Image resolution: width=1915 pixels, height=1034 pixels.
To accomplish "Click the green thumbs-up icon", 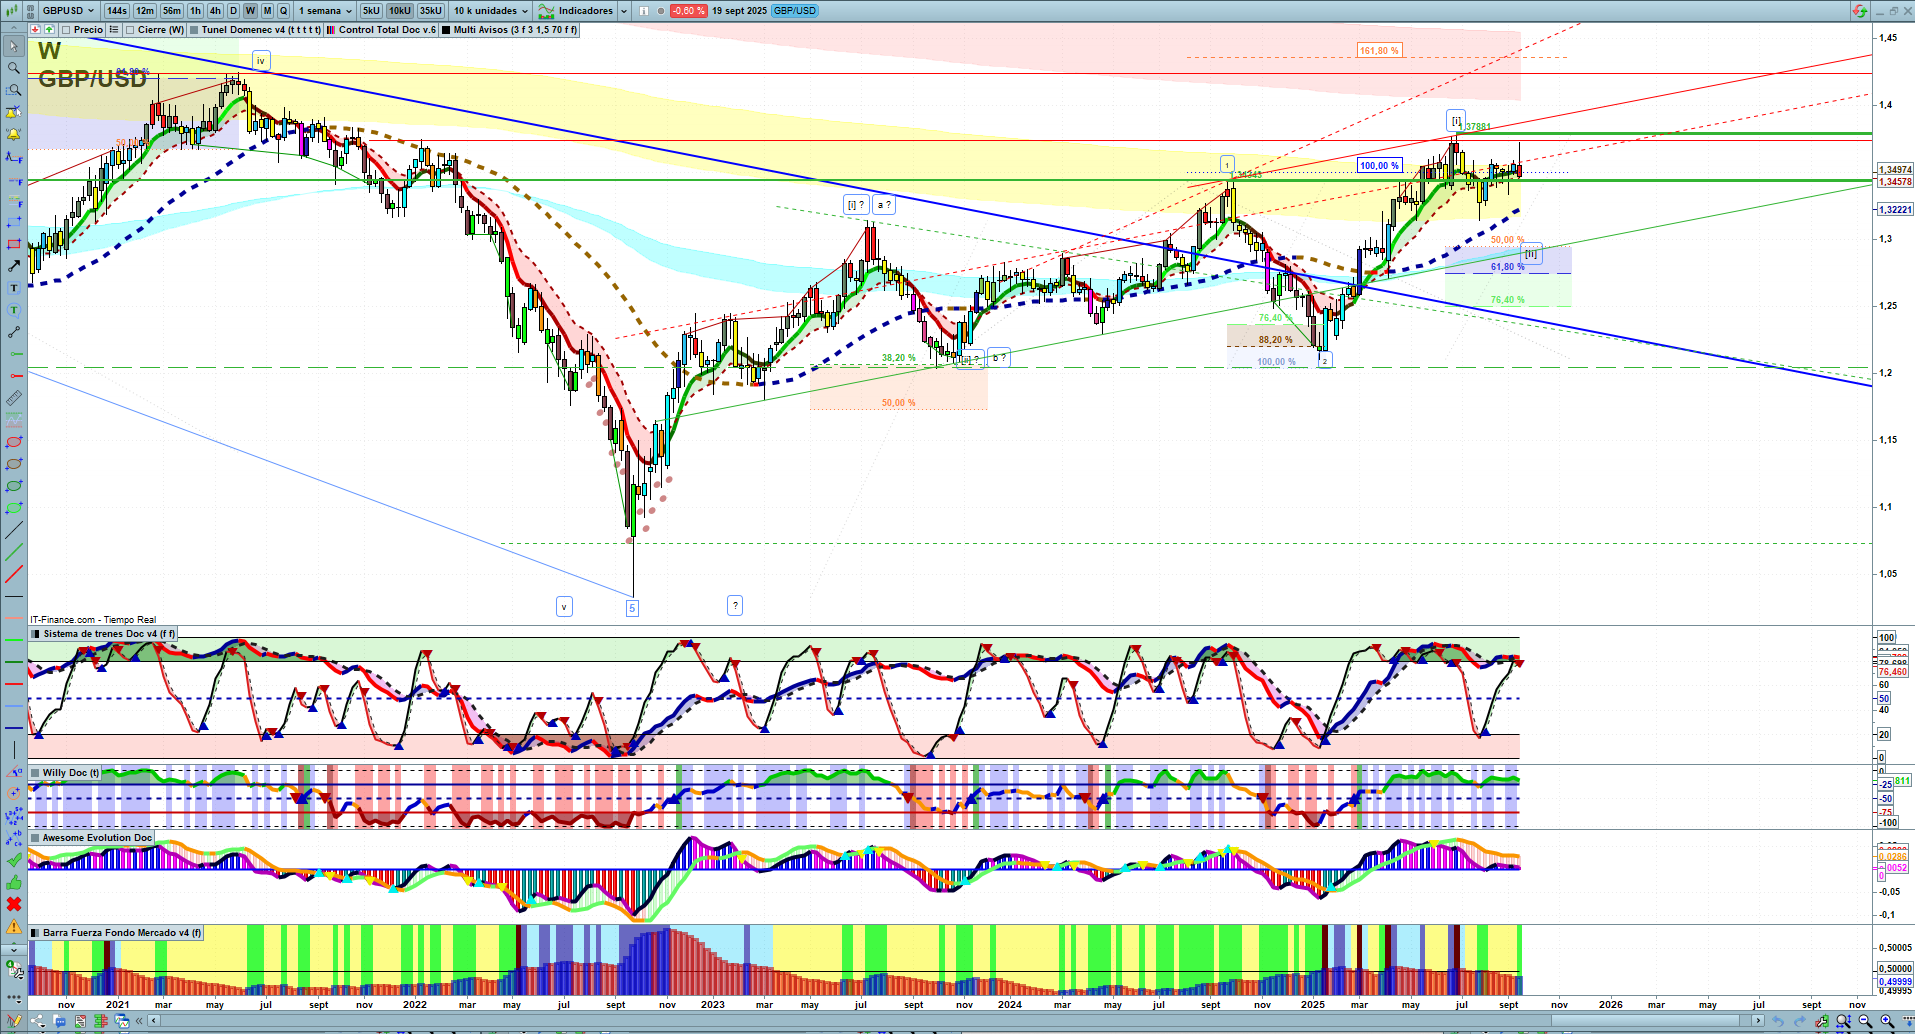I will point(14,882).
